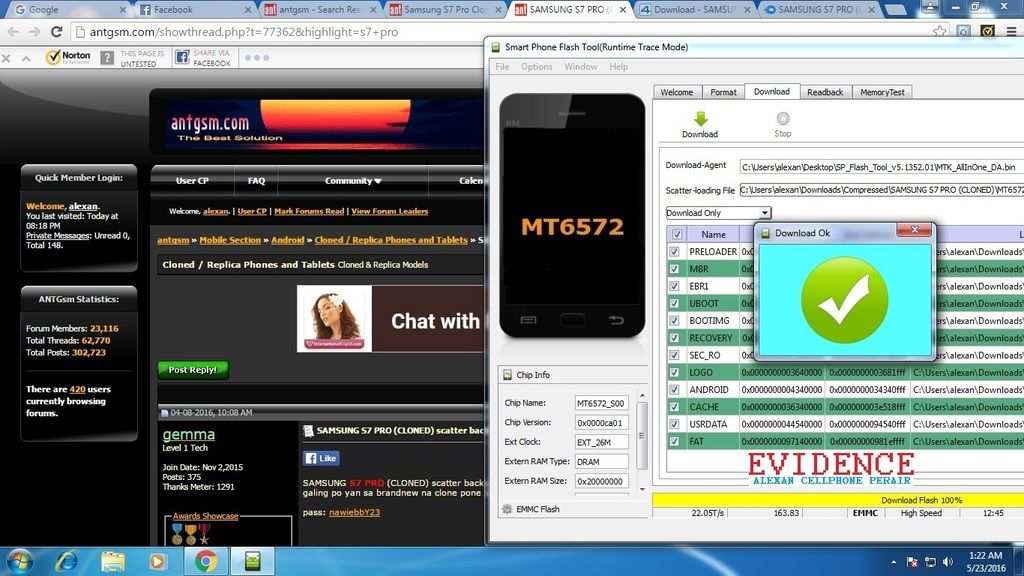Screen dimensions: 1024x576
Task: Open the FAQ forum link
Action: (257, 181)
